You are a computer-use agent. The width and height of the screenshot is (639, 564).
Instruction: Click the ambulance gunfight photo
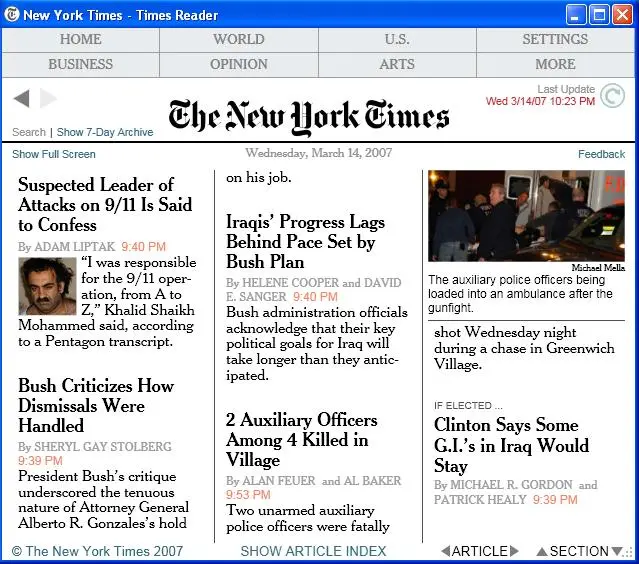coord(526,216)
